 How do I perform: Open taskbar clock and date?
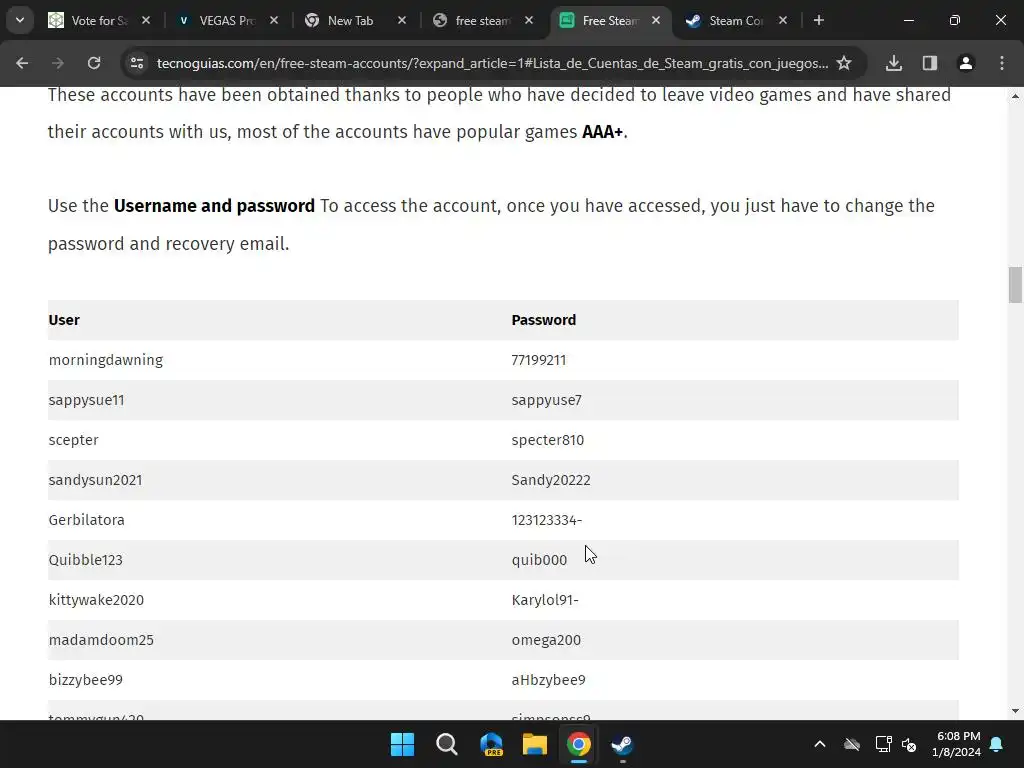956,744
